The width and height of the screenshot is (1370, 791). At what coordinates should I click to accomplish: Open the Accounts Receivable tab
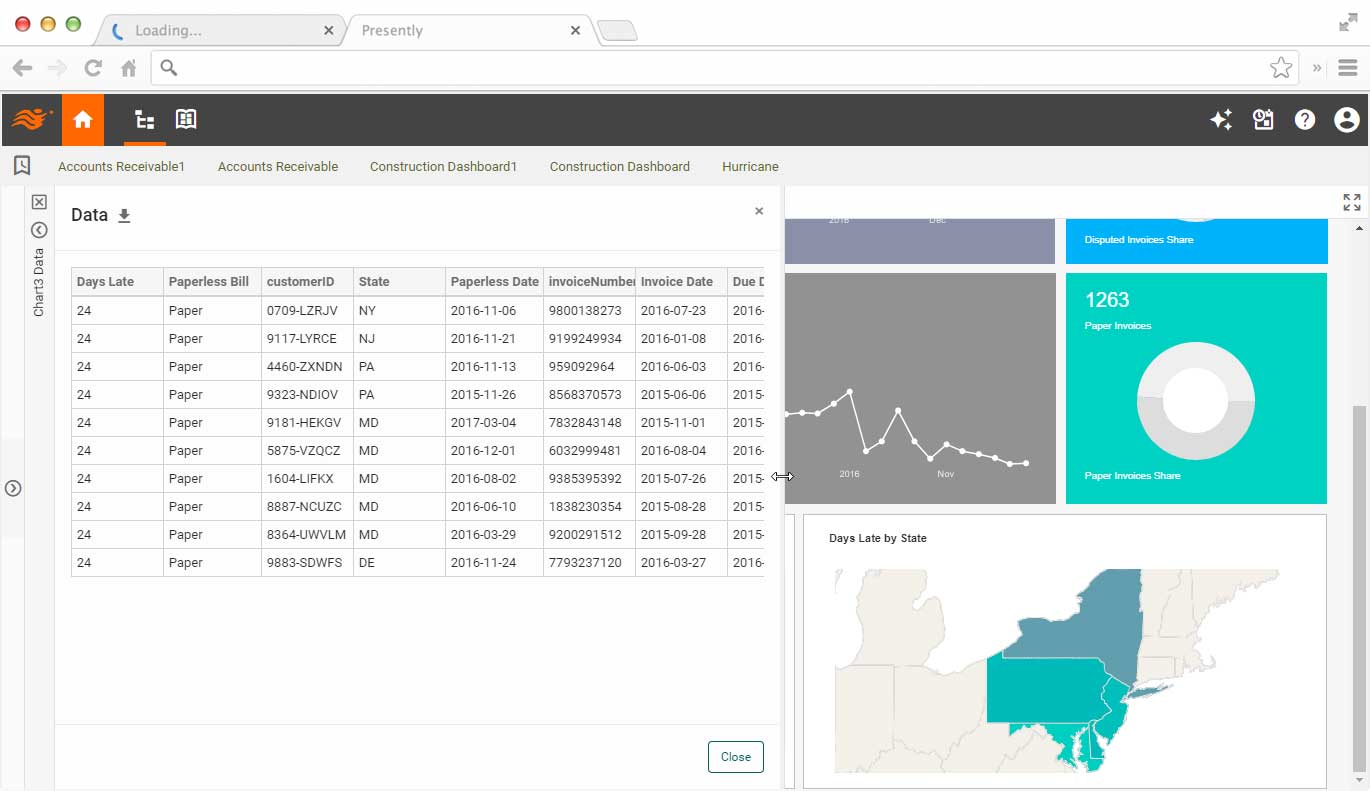(x=278, y=167)
